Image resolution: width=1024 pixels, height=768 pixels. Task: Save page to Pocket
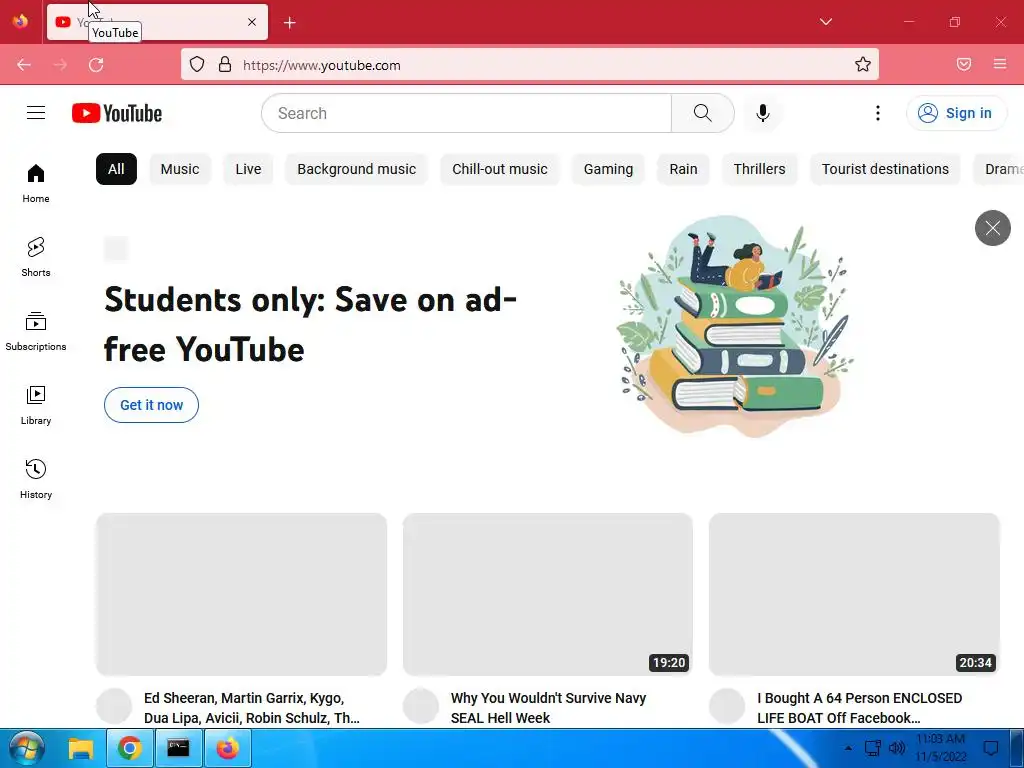(964, 65)
